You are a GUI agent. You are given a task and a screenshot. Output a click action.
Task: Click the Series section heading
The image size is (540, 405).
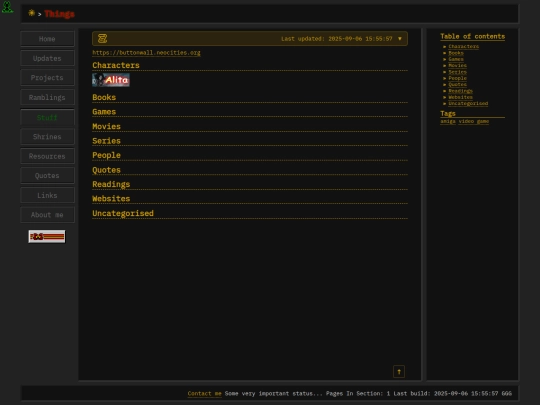pos(106,141)
